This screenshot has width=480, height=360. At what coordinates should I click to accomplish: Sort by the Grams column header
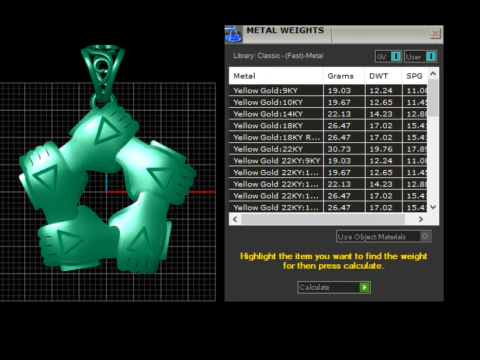[x=344, y=76]
